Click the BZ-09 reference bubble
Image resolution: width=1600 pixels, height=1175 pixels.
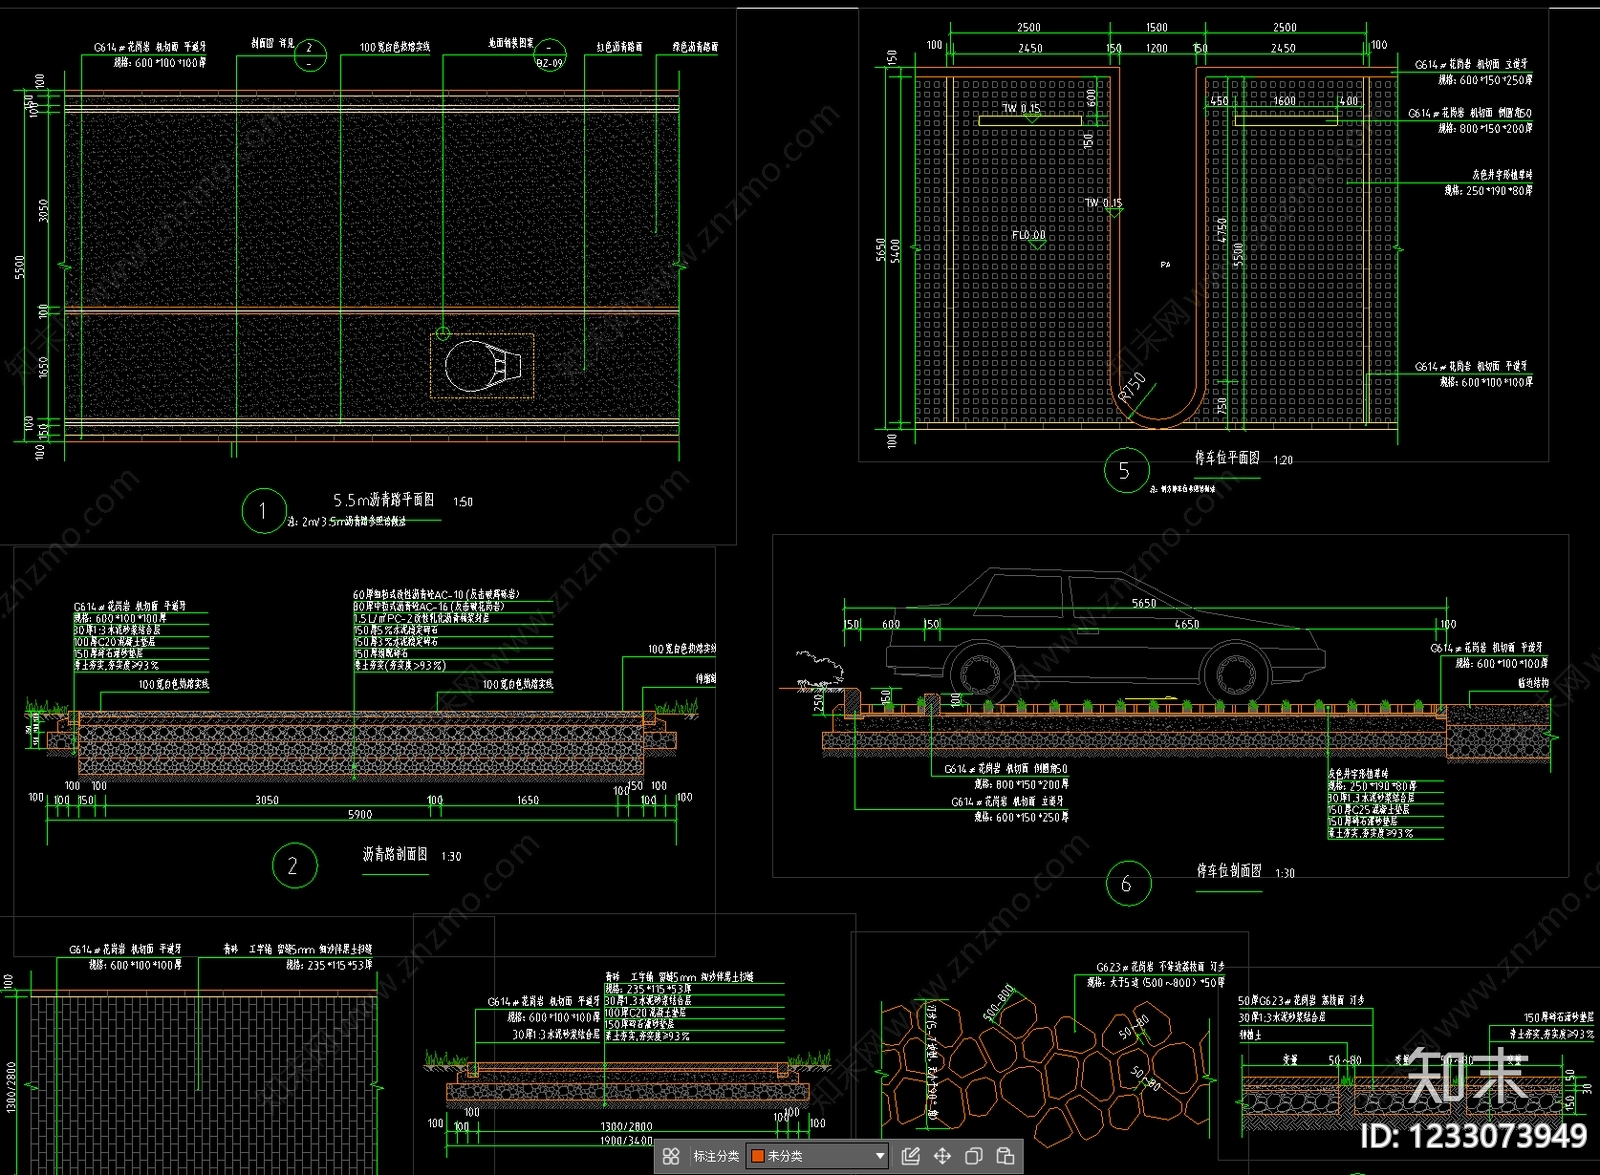click(x=549, y=55)
